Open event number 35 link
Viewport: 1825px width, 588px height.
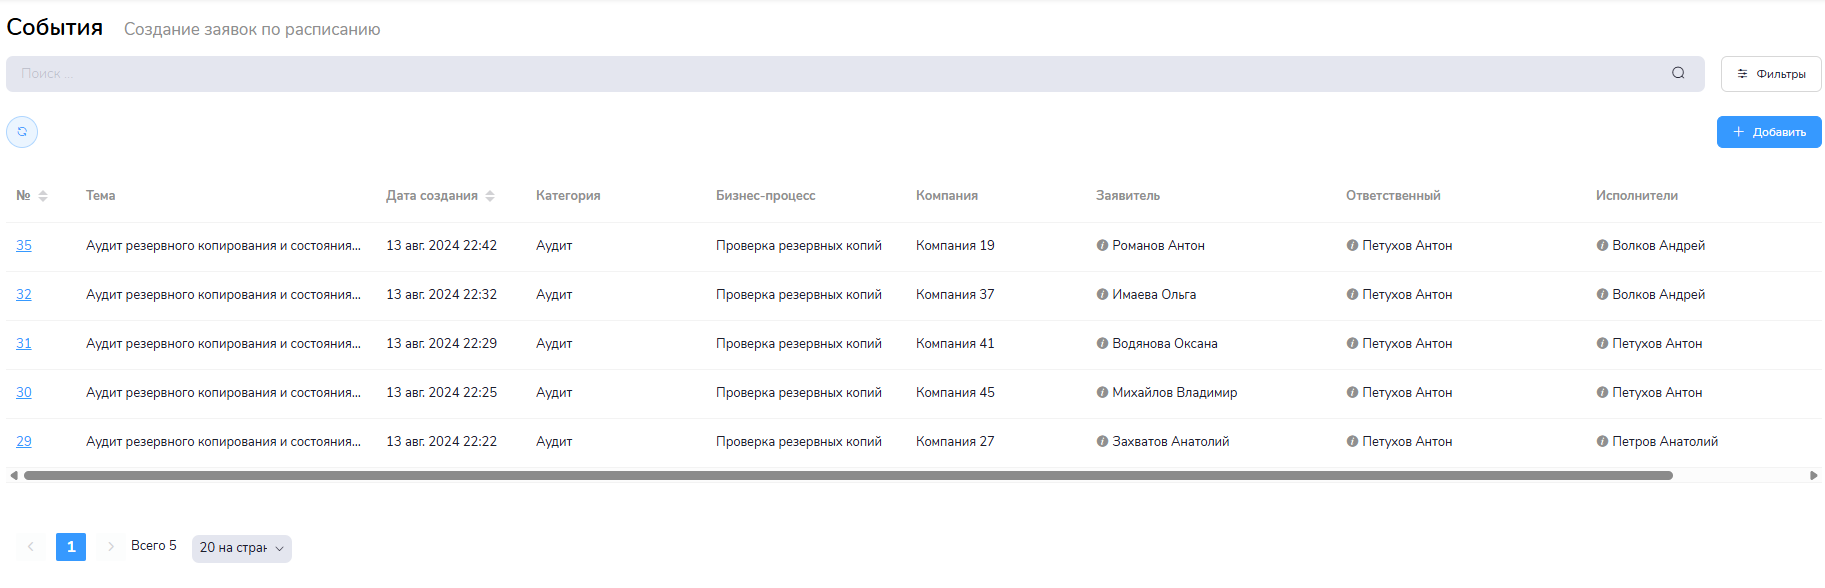click(x=24, y=245)
